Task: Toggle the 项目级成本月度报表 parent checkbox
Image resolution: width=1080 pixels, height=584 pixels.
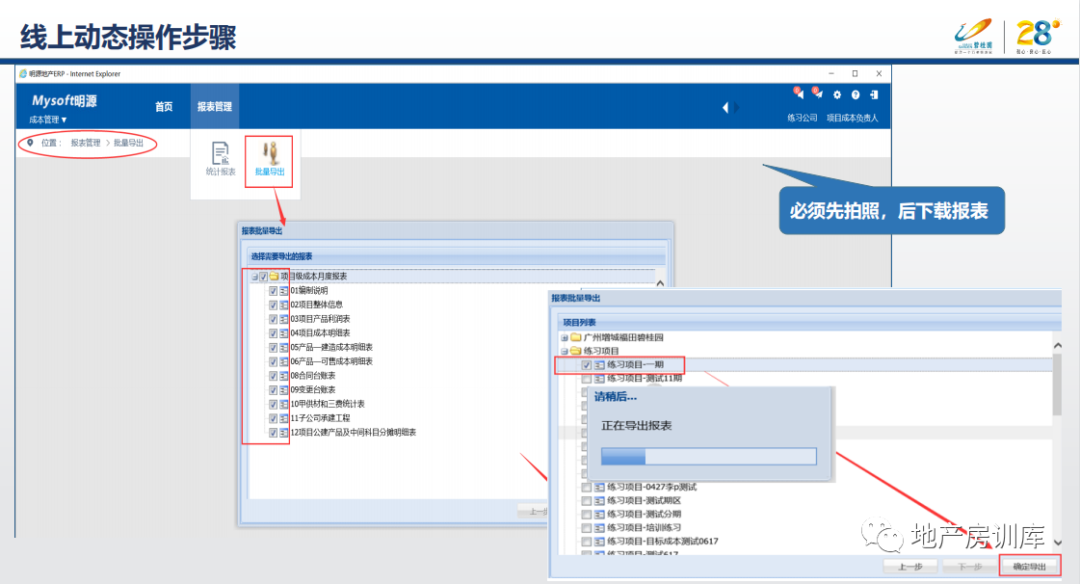Action: pyautogui.click(x=263, y=276)
